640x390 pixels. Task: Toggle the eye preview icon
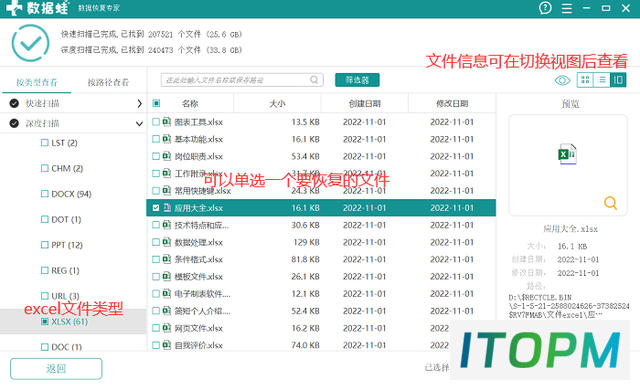pyautogui.click(x=562, y=80)
